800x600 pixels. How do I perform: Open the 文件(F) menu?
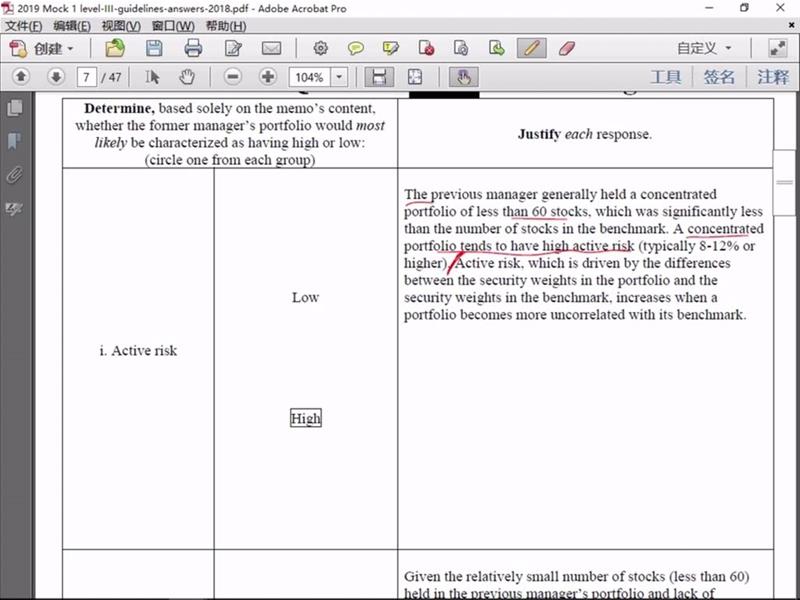point(25,25)
